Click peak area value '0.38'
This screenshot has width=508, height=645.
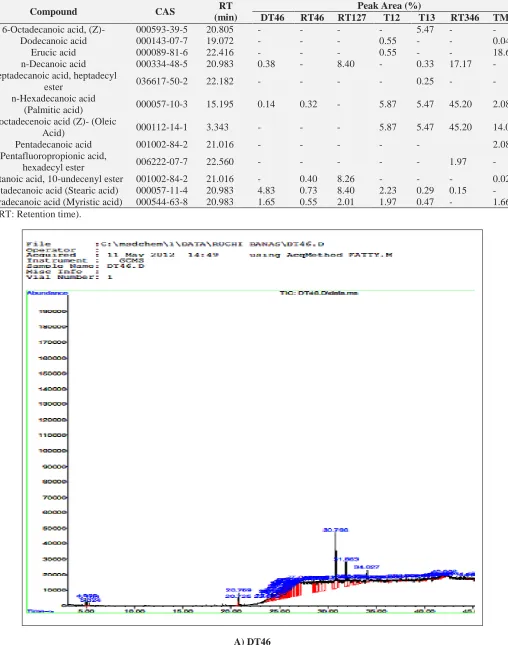click(x=266, y=64)
